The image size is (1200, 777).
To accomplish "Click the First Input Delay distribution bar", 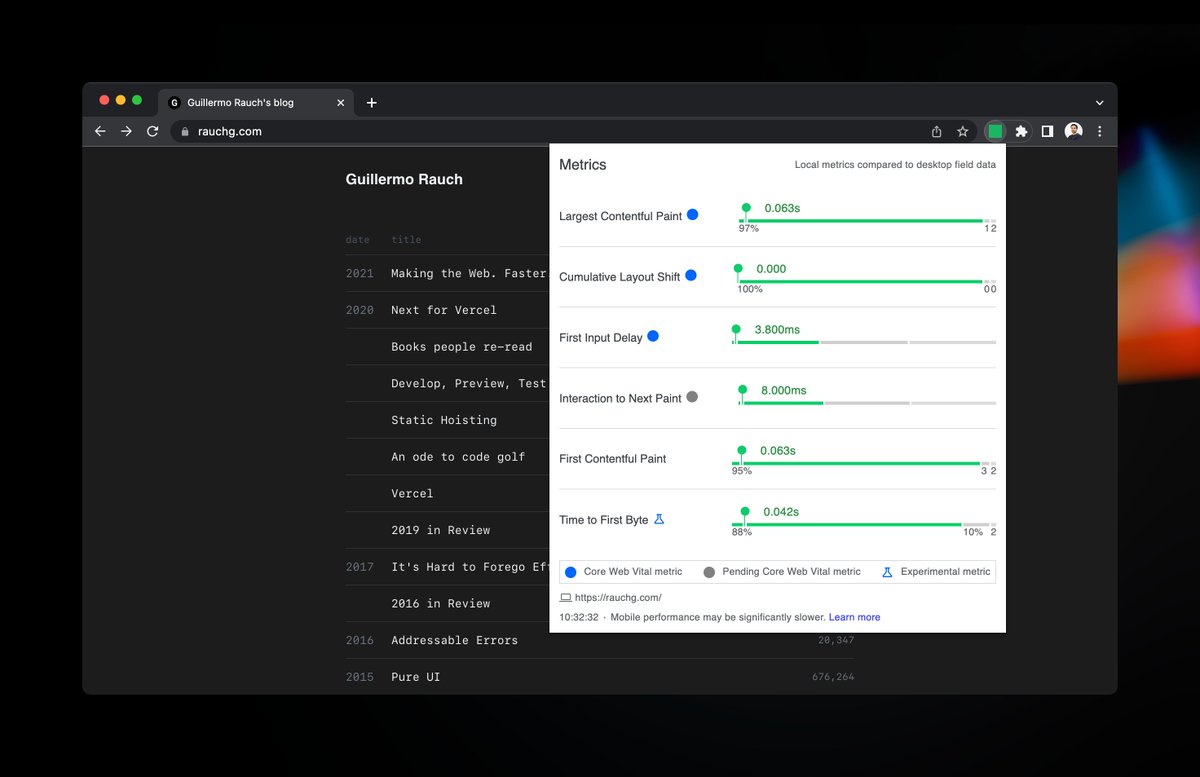I will [x=864, y=342].
